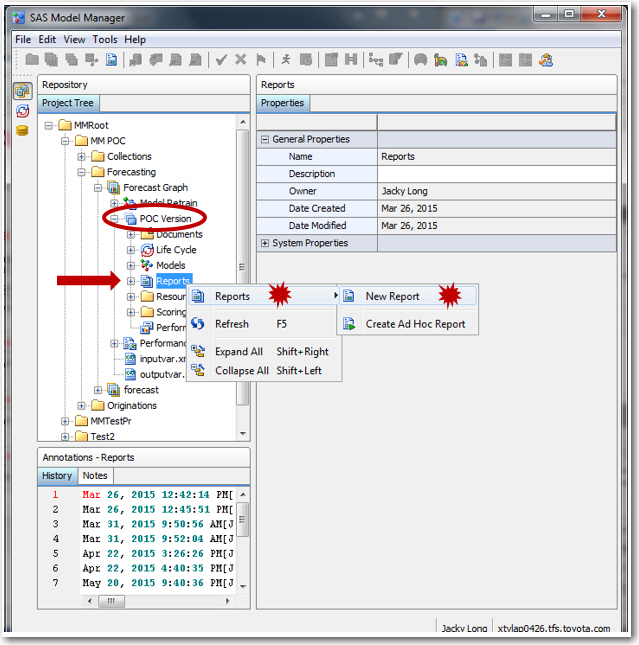Image resolution: width=639 pixels, height=645 pixels.
Task: Expand the Originations folder node
Action: point(81,406)
